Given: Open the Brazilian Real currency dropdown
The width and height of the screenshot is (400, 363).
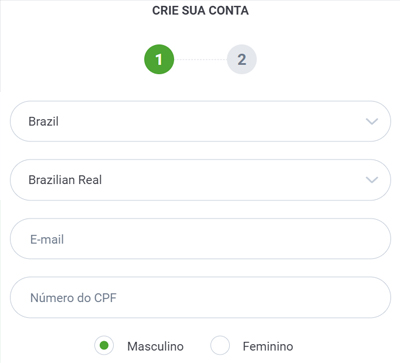Looking at the screenshot, I should (x=200, y=180).
